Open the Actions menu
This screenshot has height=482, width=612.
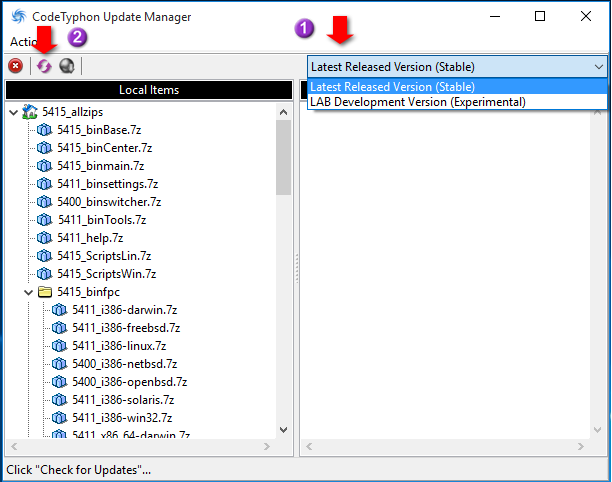23,42
